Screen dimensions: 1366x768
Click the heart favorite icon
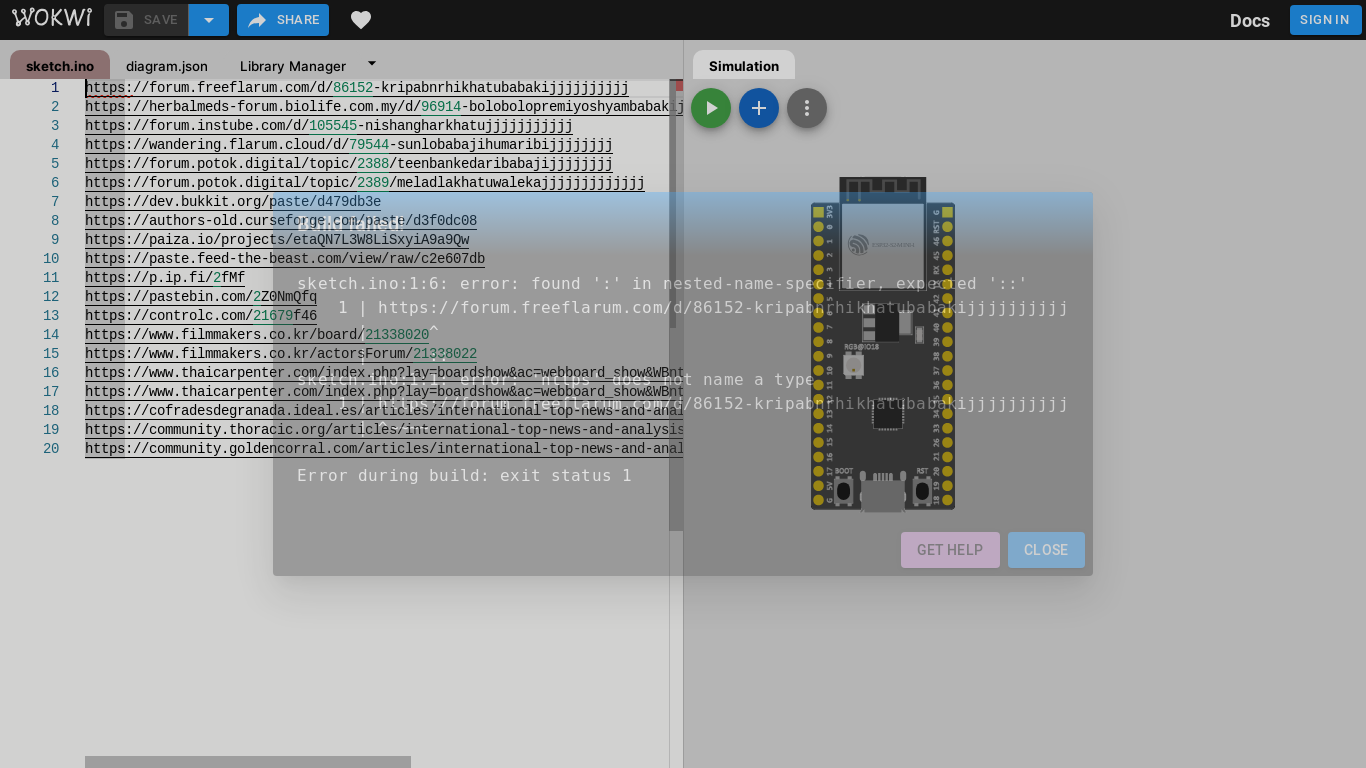361,20
